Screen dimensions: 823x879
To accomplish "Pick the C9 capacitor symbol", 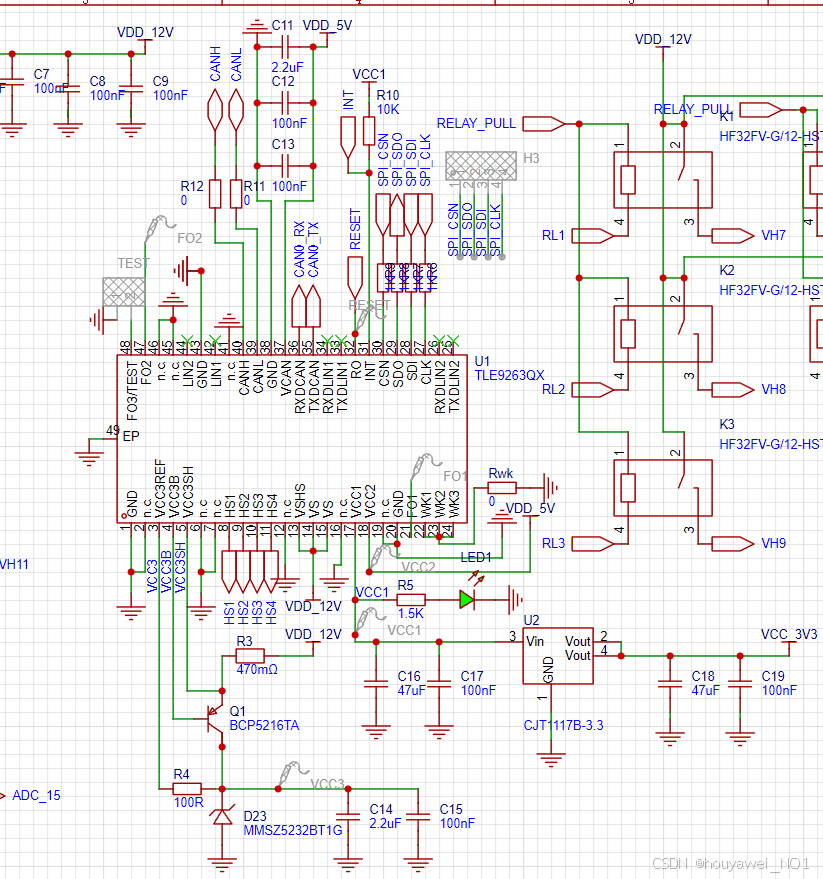I will (x=131, y=89).
